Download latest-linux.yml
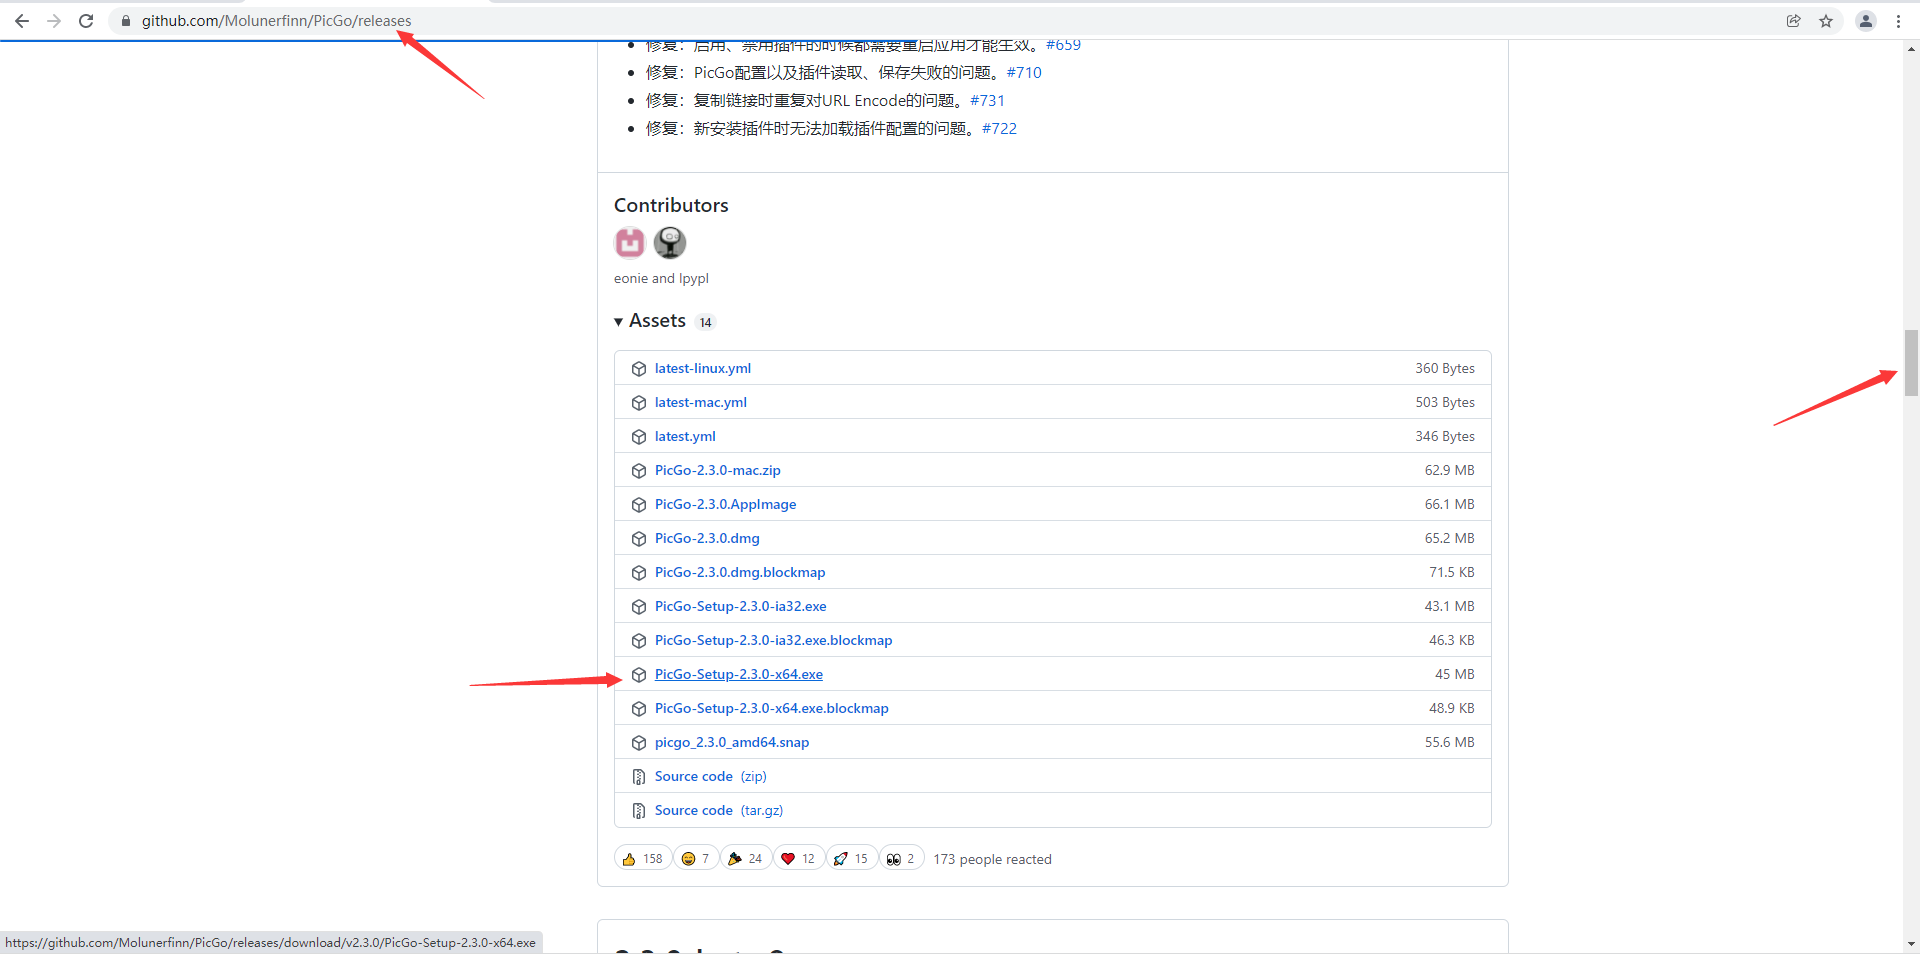 [x=703, y=368]
